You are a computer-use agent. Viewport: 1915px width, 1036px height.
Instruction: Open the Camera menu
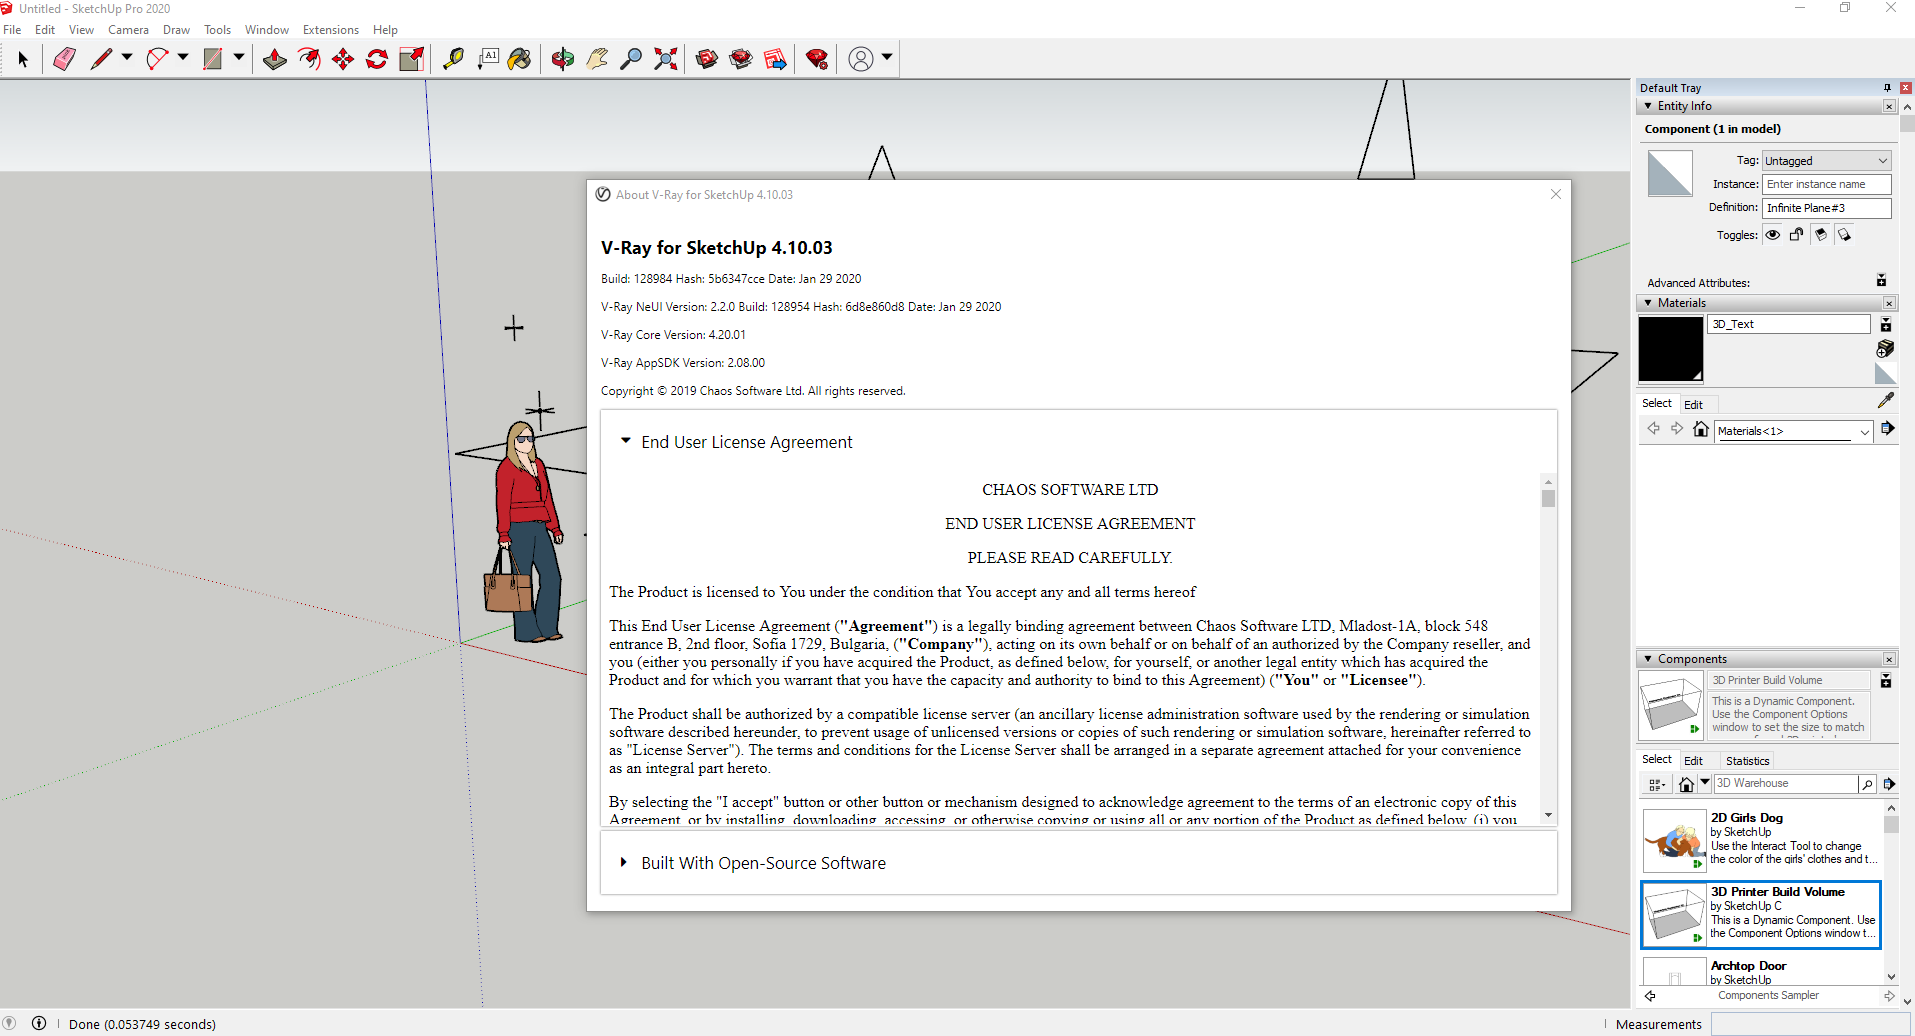[128, 30]
